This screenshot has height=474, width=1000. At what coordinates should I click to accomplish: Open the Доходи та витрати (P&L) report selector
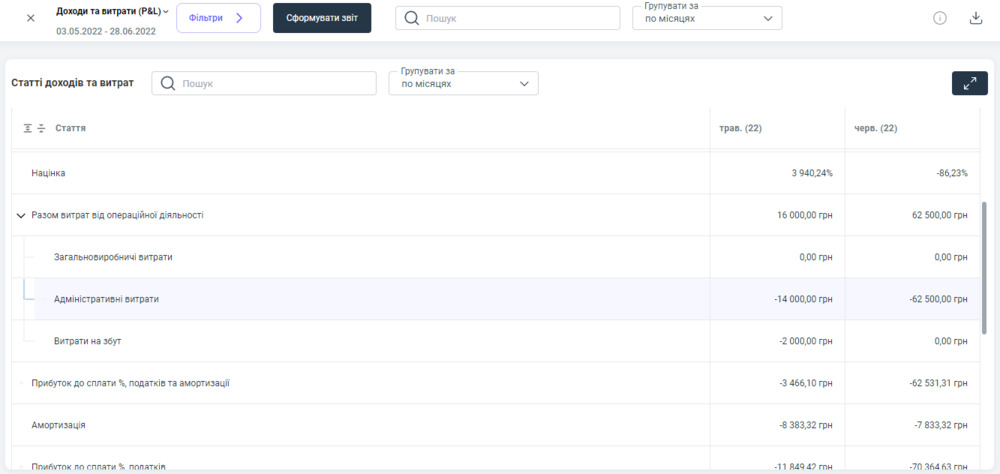pyautogui.click(x=112, y=11)
